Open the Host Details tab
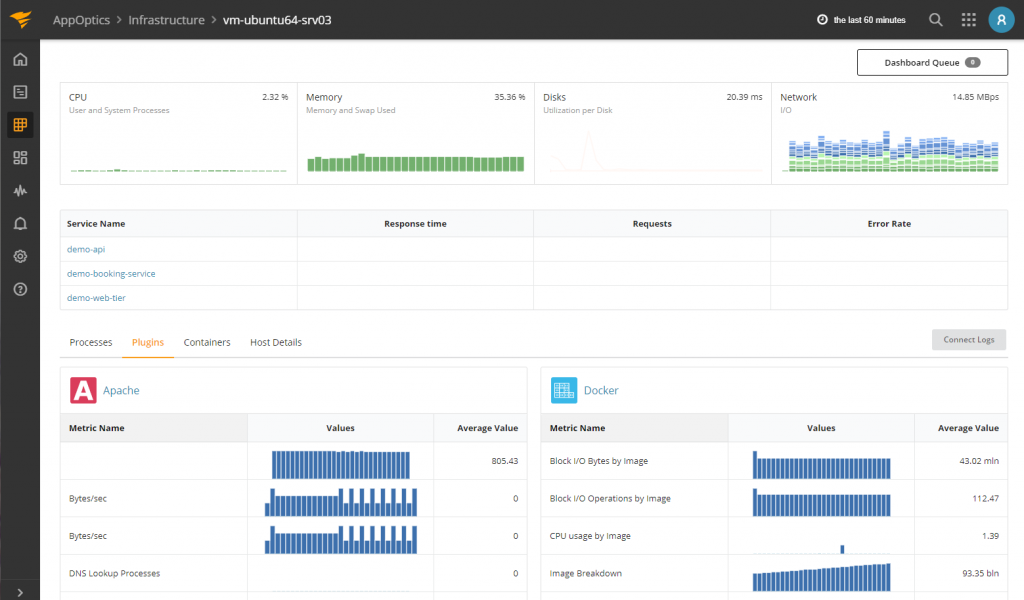This screenshot has height=600, width=1024. 275,343
